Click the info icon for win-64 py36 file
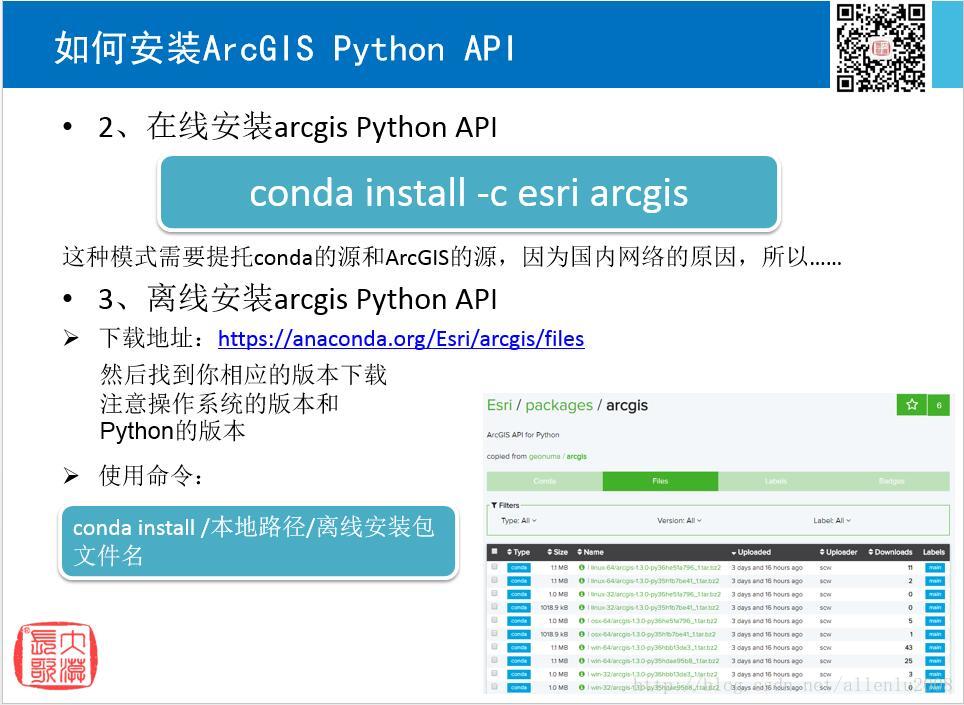This screenshot has width=964, height=705. [x=582, y=647]
